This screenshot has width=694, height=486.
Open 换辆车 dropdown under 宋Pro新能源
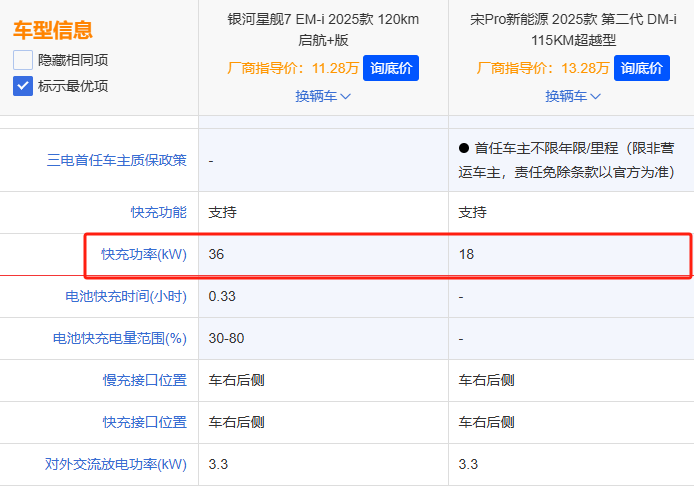(573, 96)
